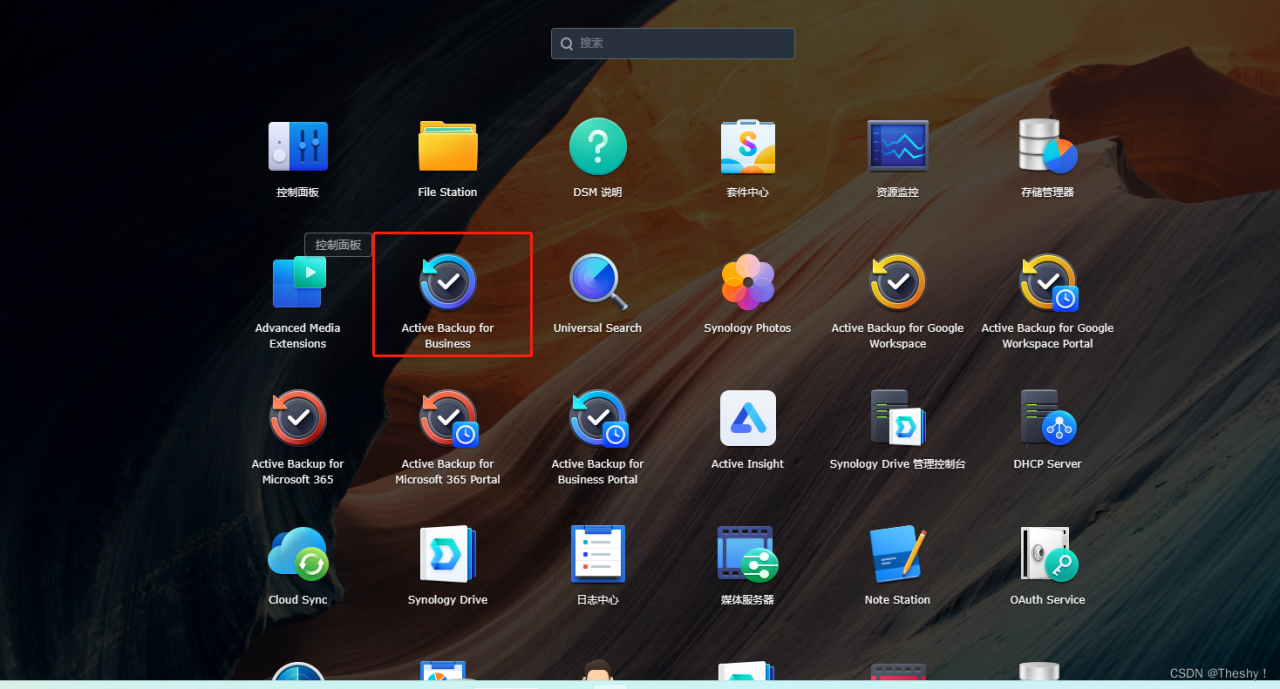Launch Active Backup for Business

[447, 281]
